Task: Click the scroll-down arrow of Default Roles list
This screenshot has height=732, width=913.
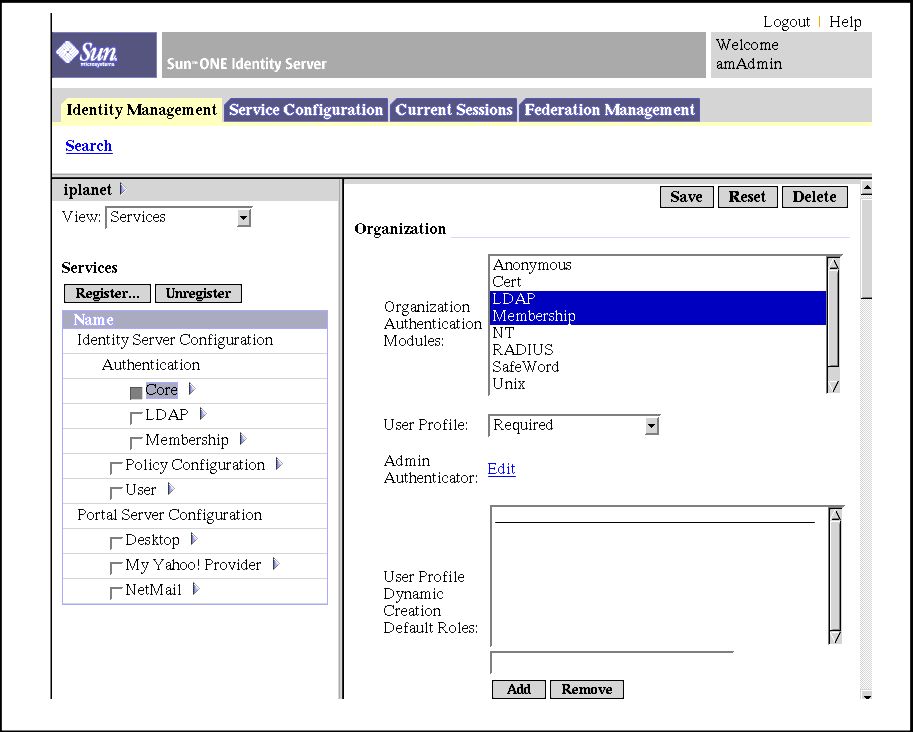Action: [x=835, y=637]
